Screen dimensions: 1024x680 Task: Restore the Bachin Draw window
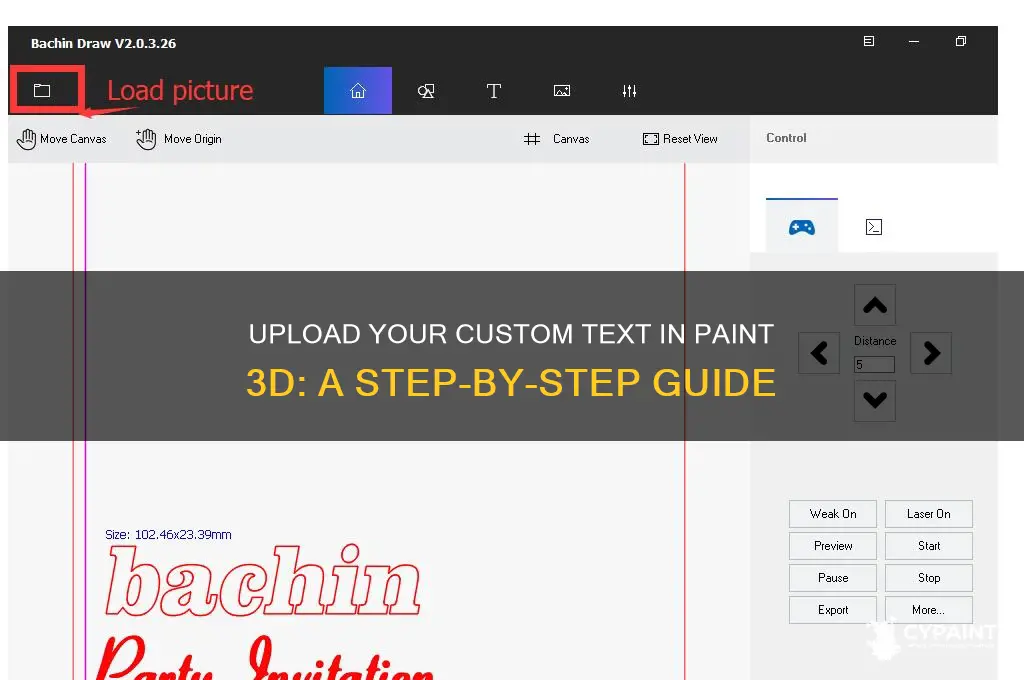[961, 41]
